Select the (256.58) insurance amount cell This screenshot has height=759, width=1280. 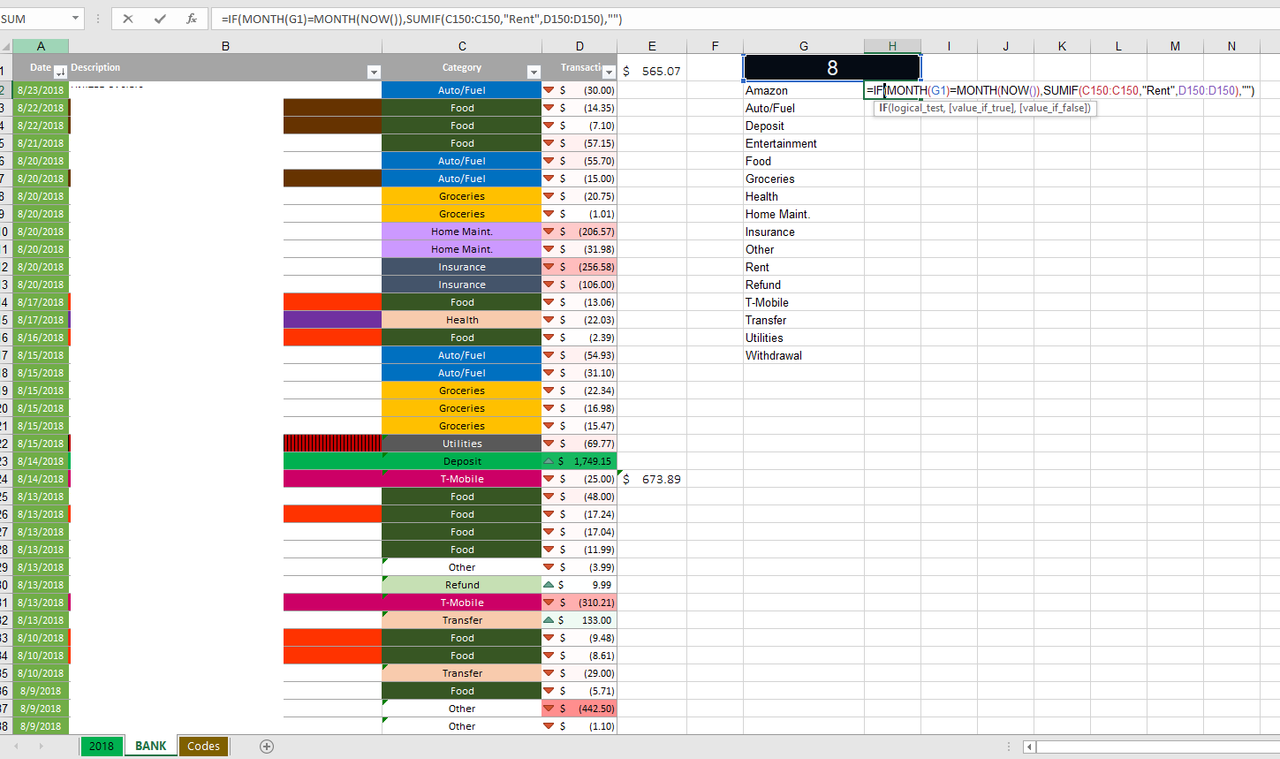point(579,267)
